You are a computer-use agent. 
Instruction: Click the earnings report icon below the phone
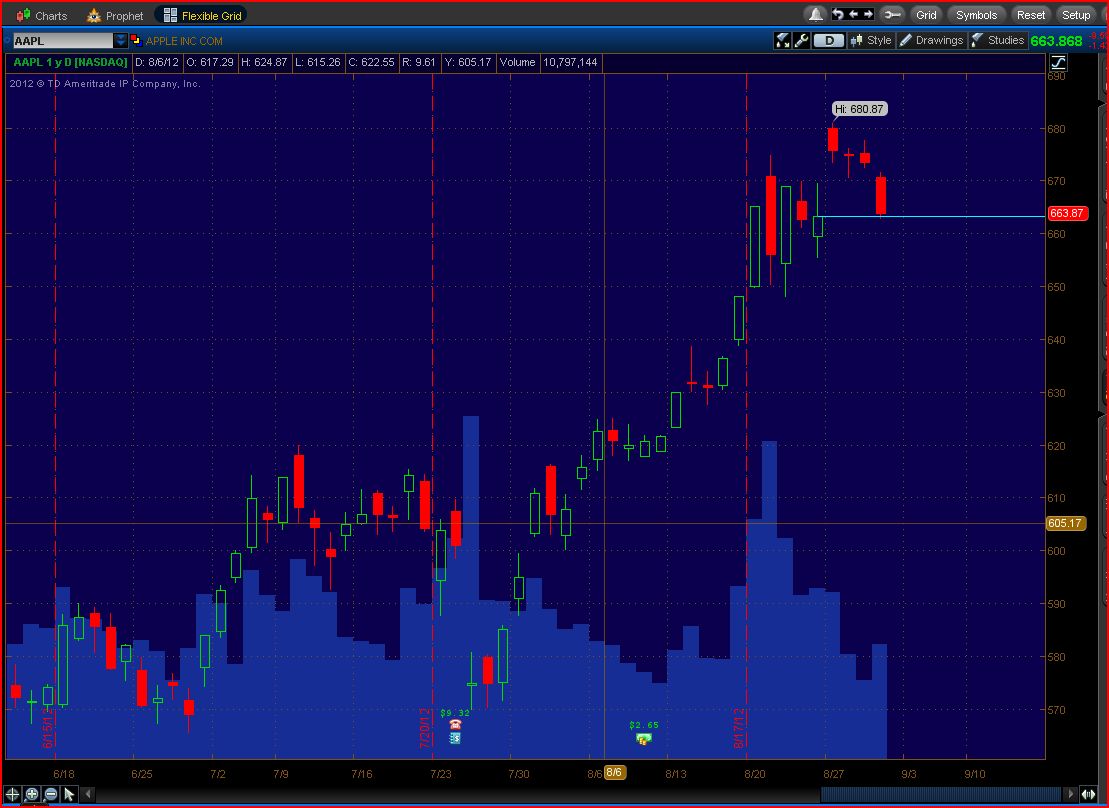tap(455, 738)
